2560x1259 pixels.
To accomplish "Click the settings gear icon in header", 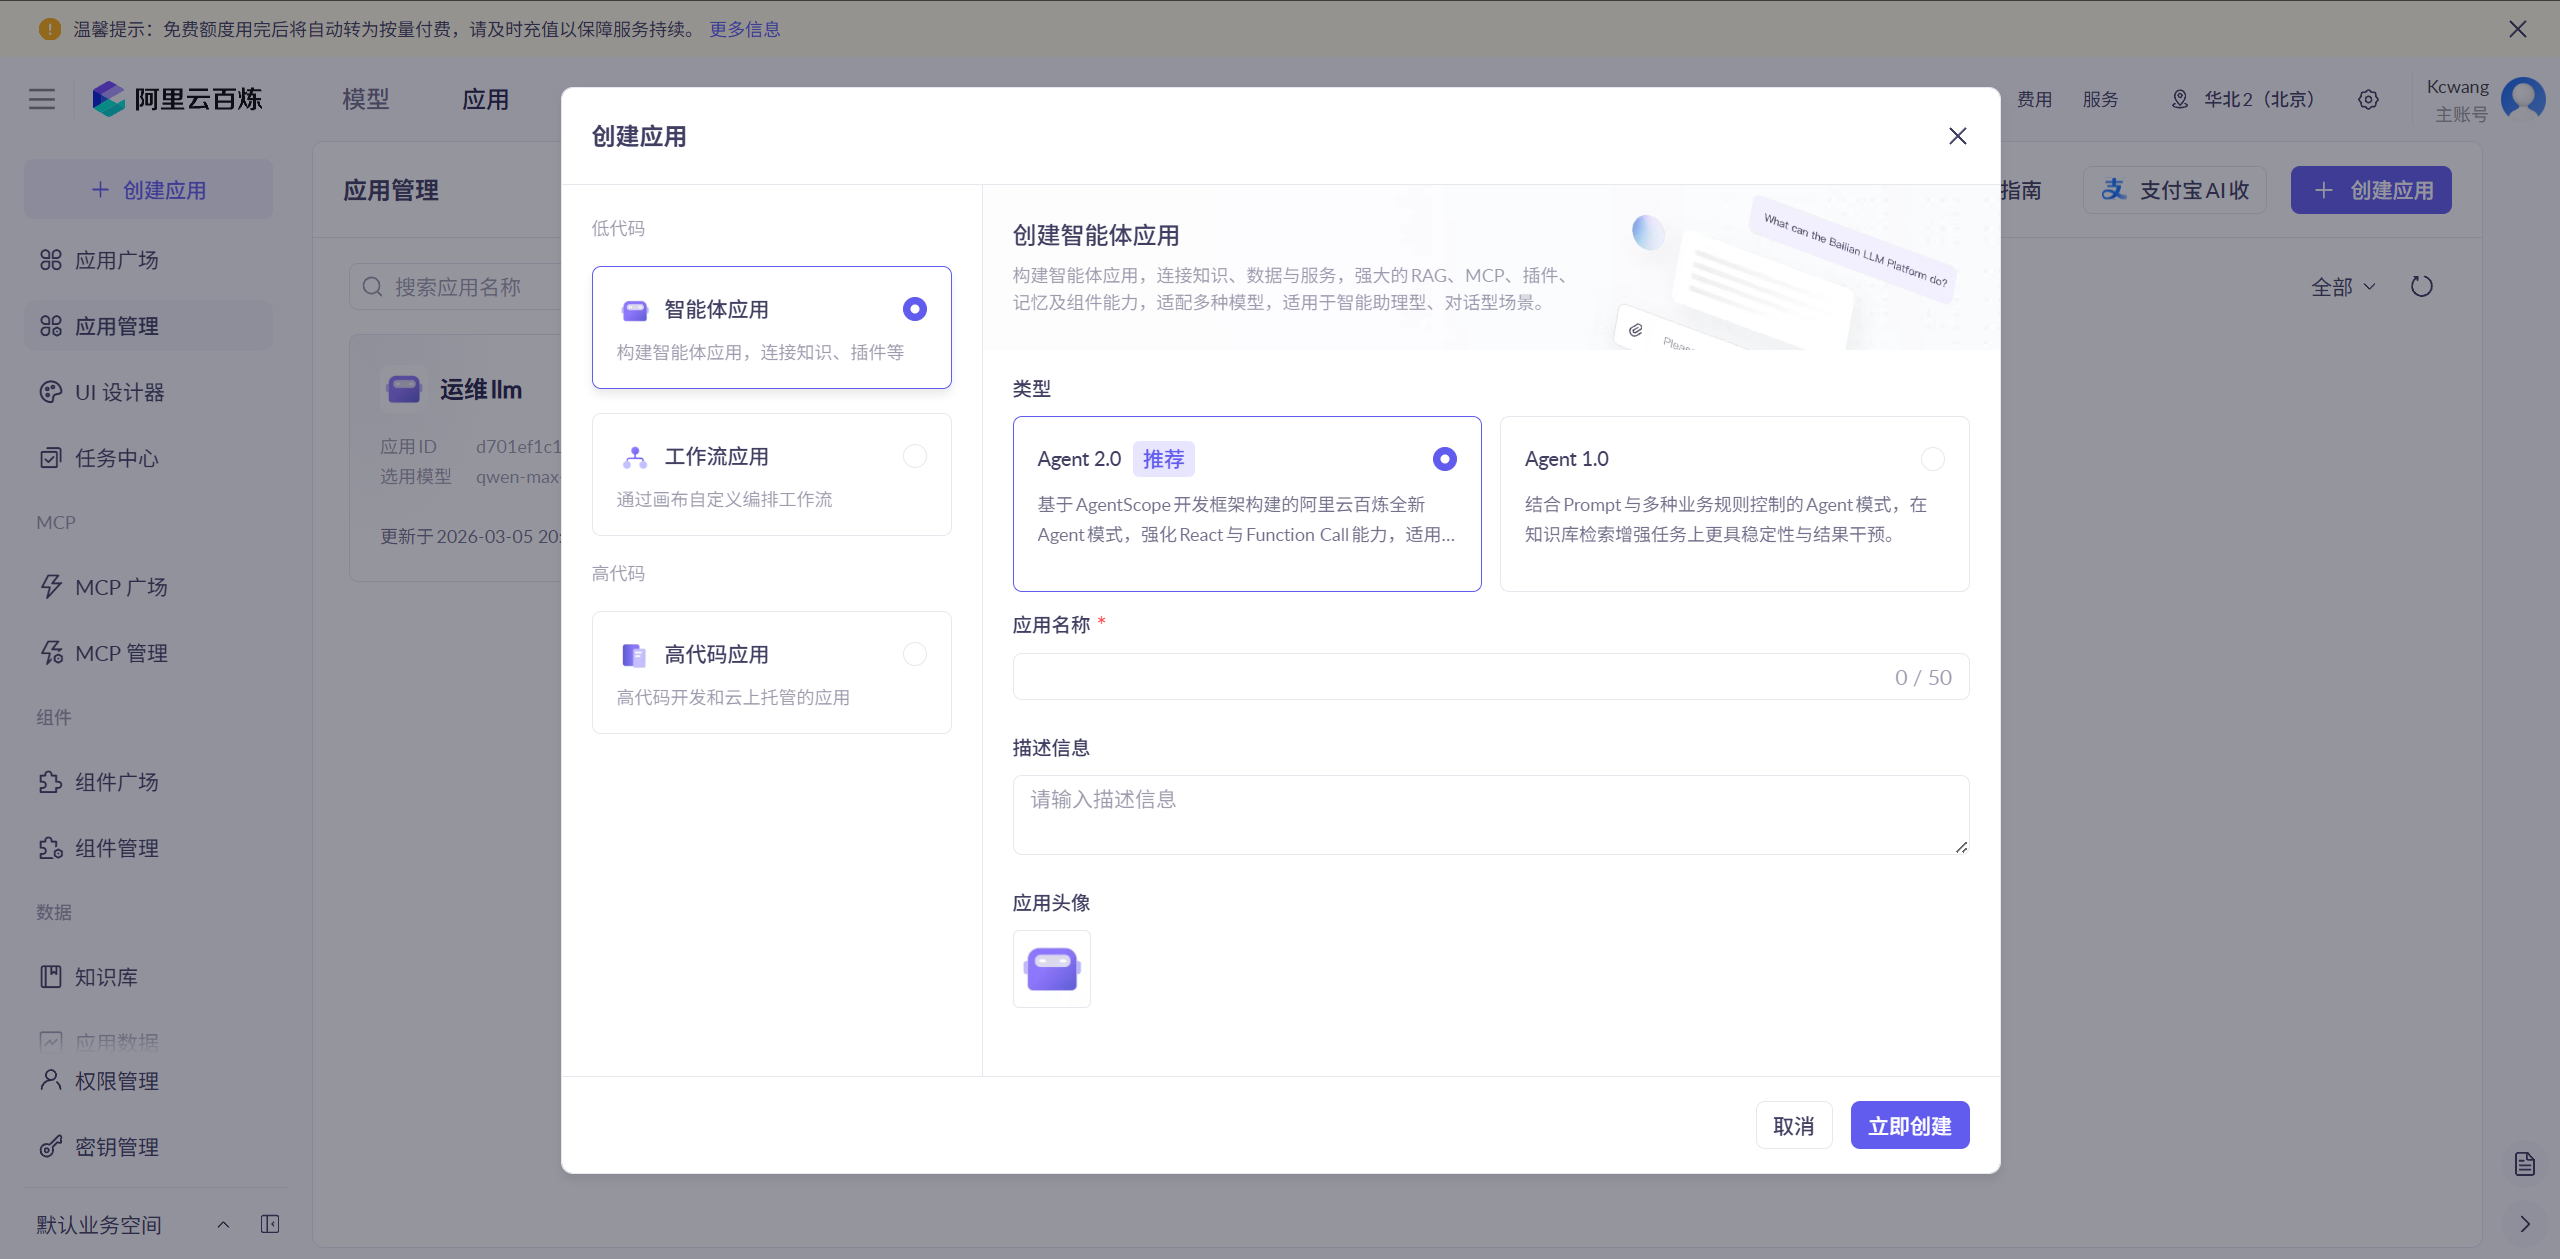I will pos(2368,99).
